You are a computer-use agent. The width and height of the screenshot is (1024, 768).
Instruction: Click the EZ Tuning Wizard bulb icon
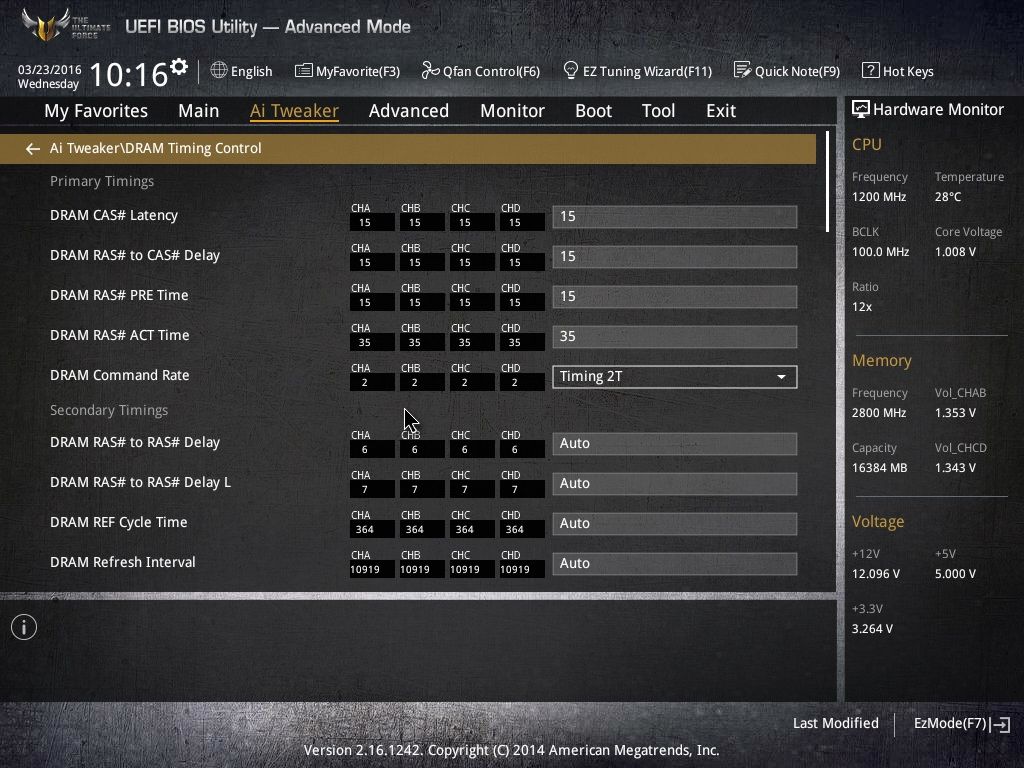(571, 70)
